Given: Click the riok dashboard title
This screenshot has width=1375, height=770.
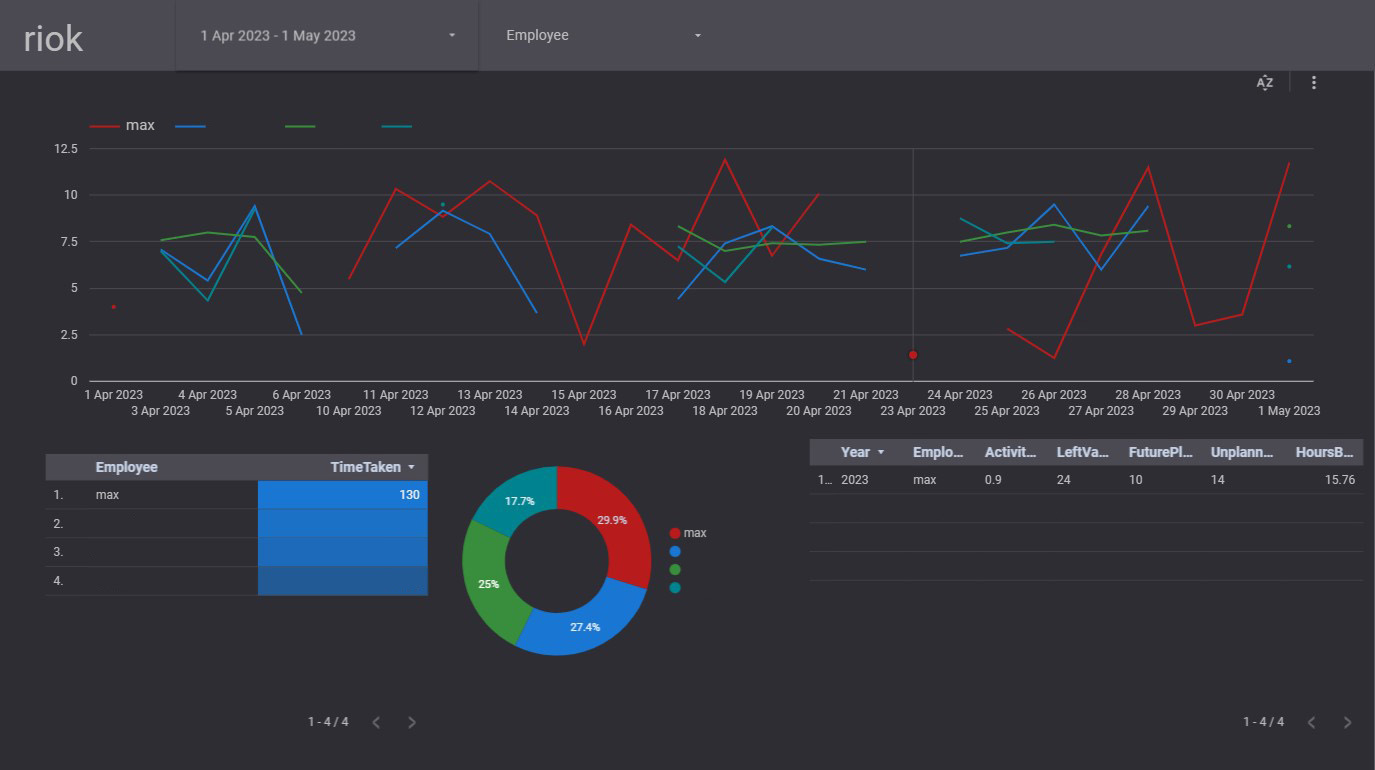Looking at the screenshot, I should point(53,38).
